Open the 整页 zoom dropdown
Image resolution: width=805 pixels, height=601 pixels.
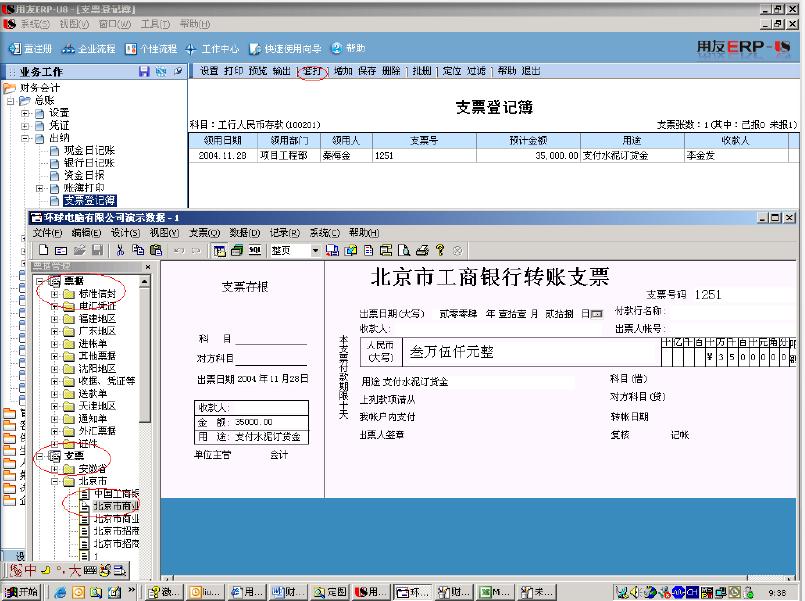pyautogui.click(x=315, y=250)
